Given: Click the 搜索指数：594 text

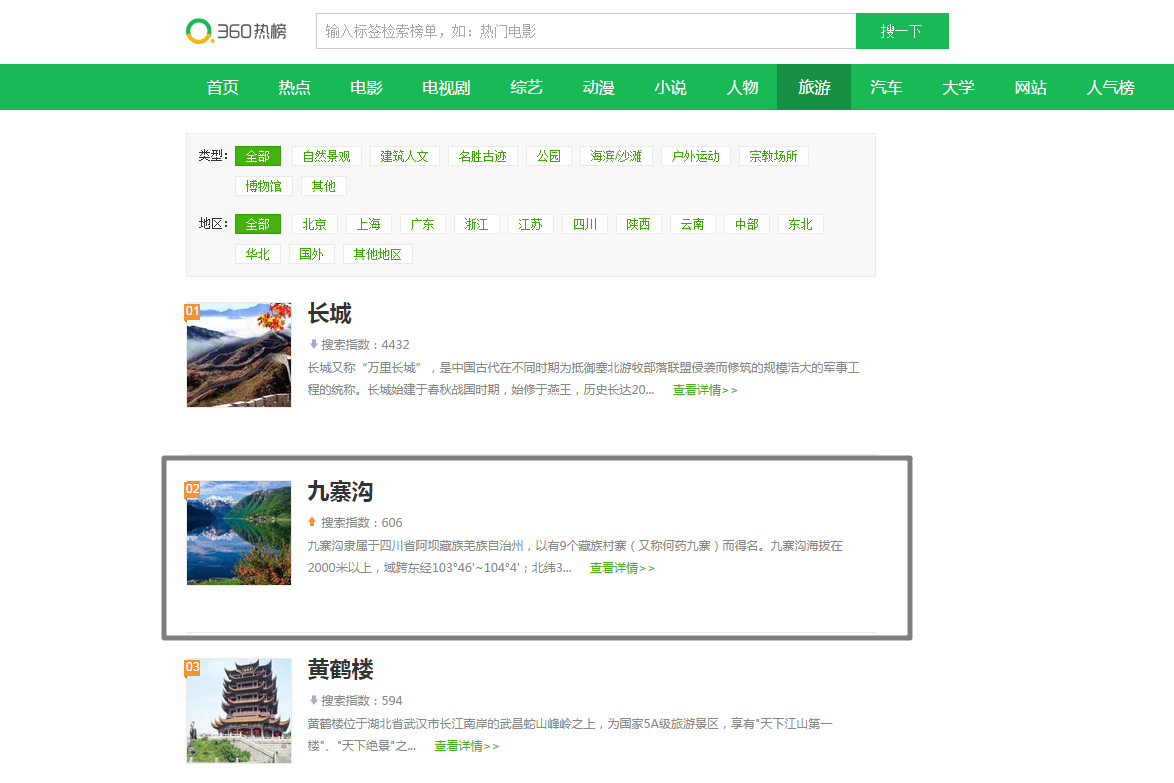Looking at the screenshot, I should (362, 701).
